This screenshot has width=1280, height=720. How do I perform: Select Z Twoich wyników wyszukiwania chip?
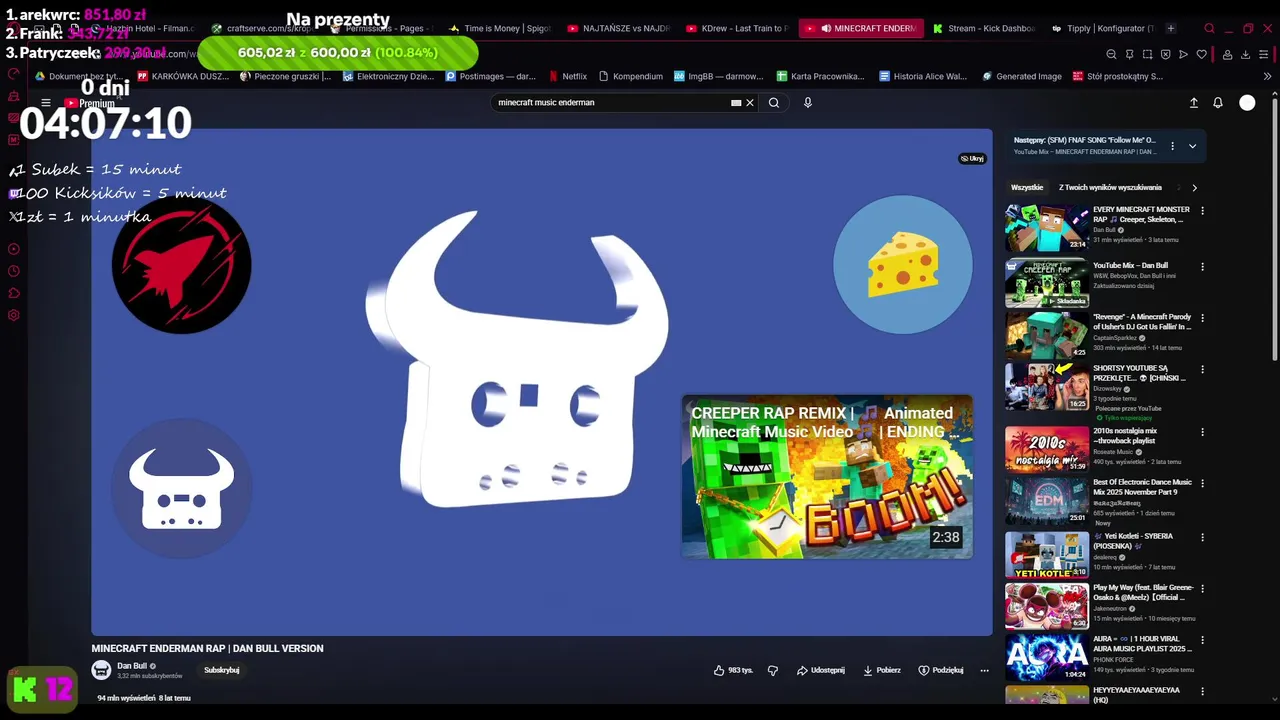click(x=1110, y=187)
